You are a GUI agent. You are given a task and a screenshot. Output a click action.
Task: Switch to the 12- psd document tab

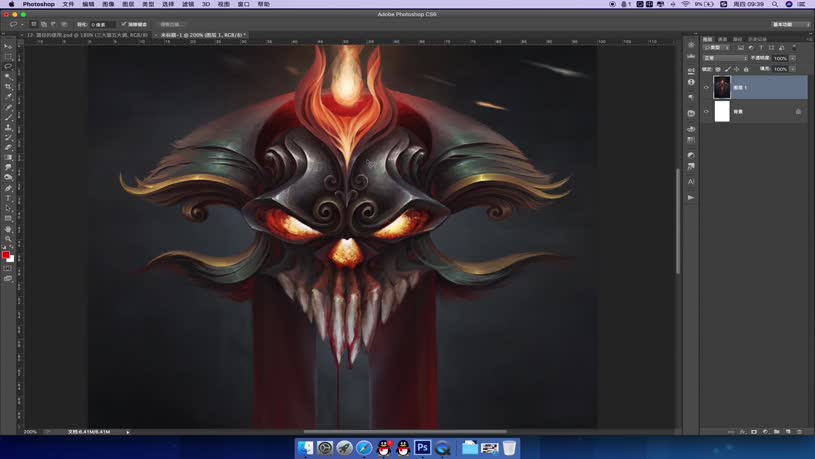pos(87,35)
